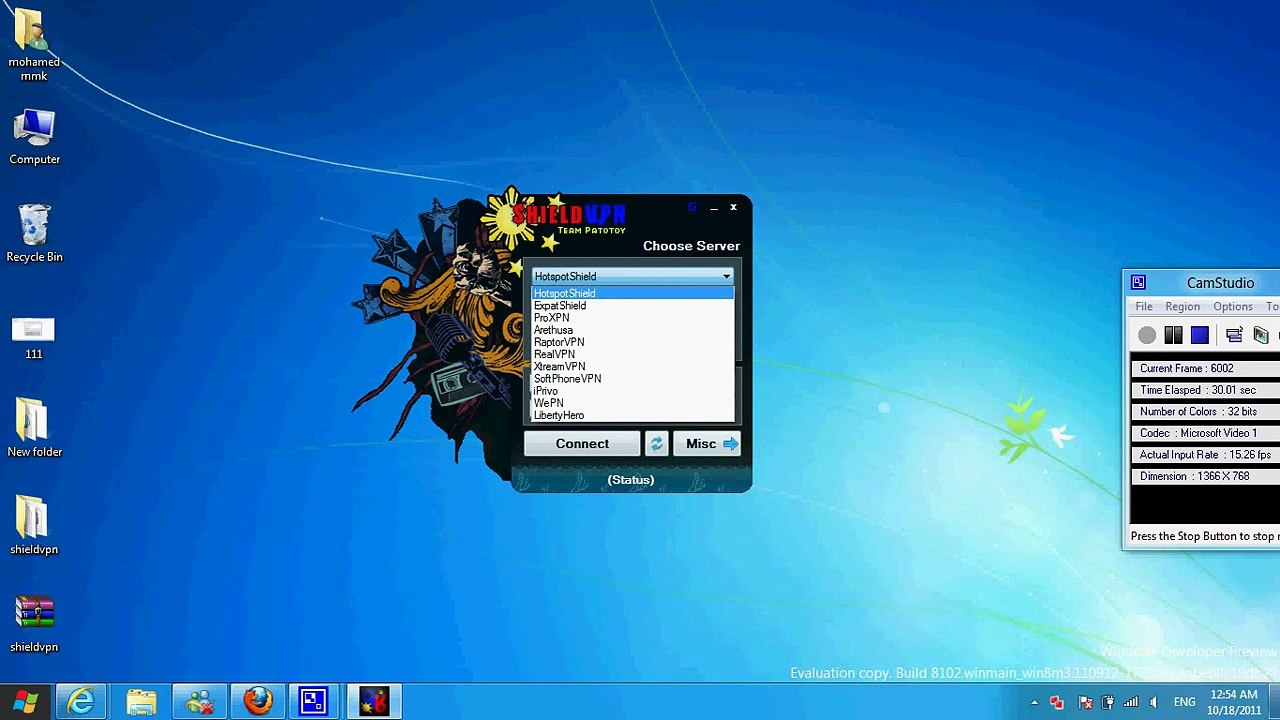Click the CamStudio record button
Viewport: 1280px width, 720px height.
coord(1147,335)
